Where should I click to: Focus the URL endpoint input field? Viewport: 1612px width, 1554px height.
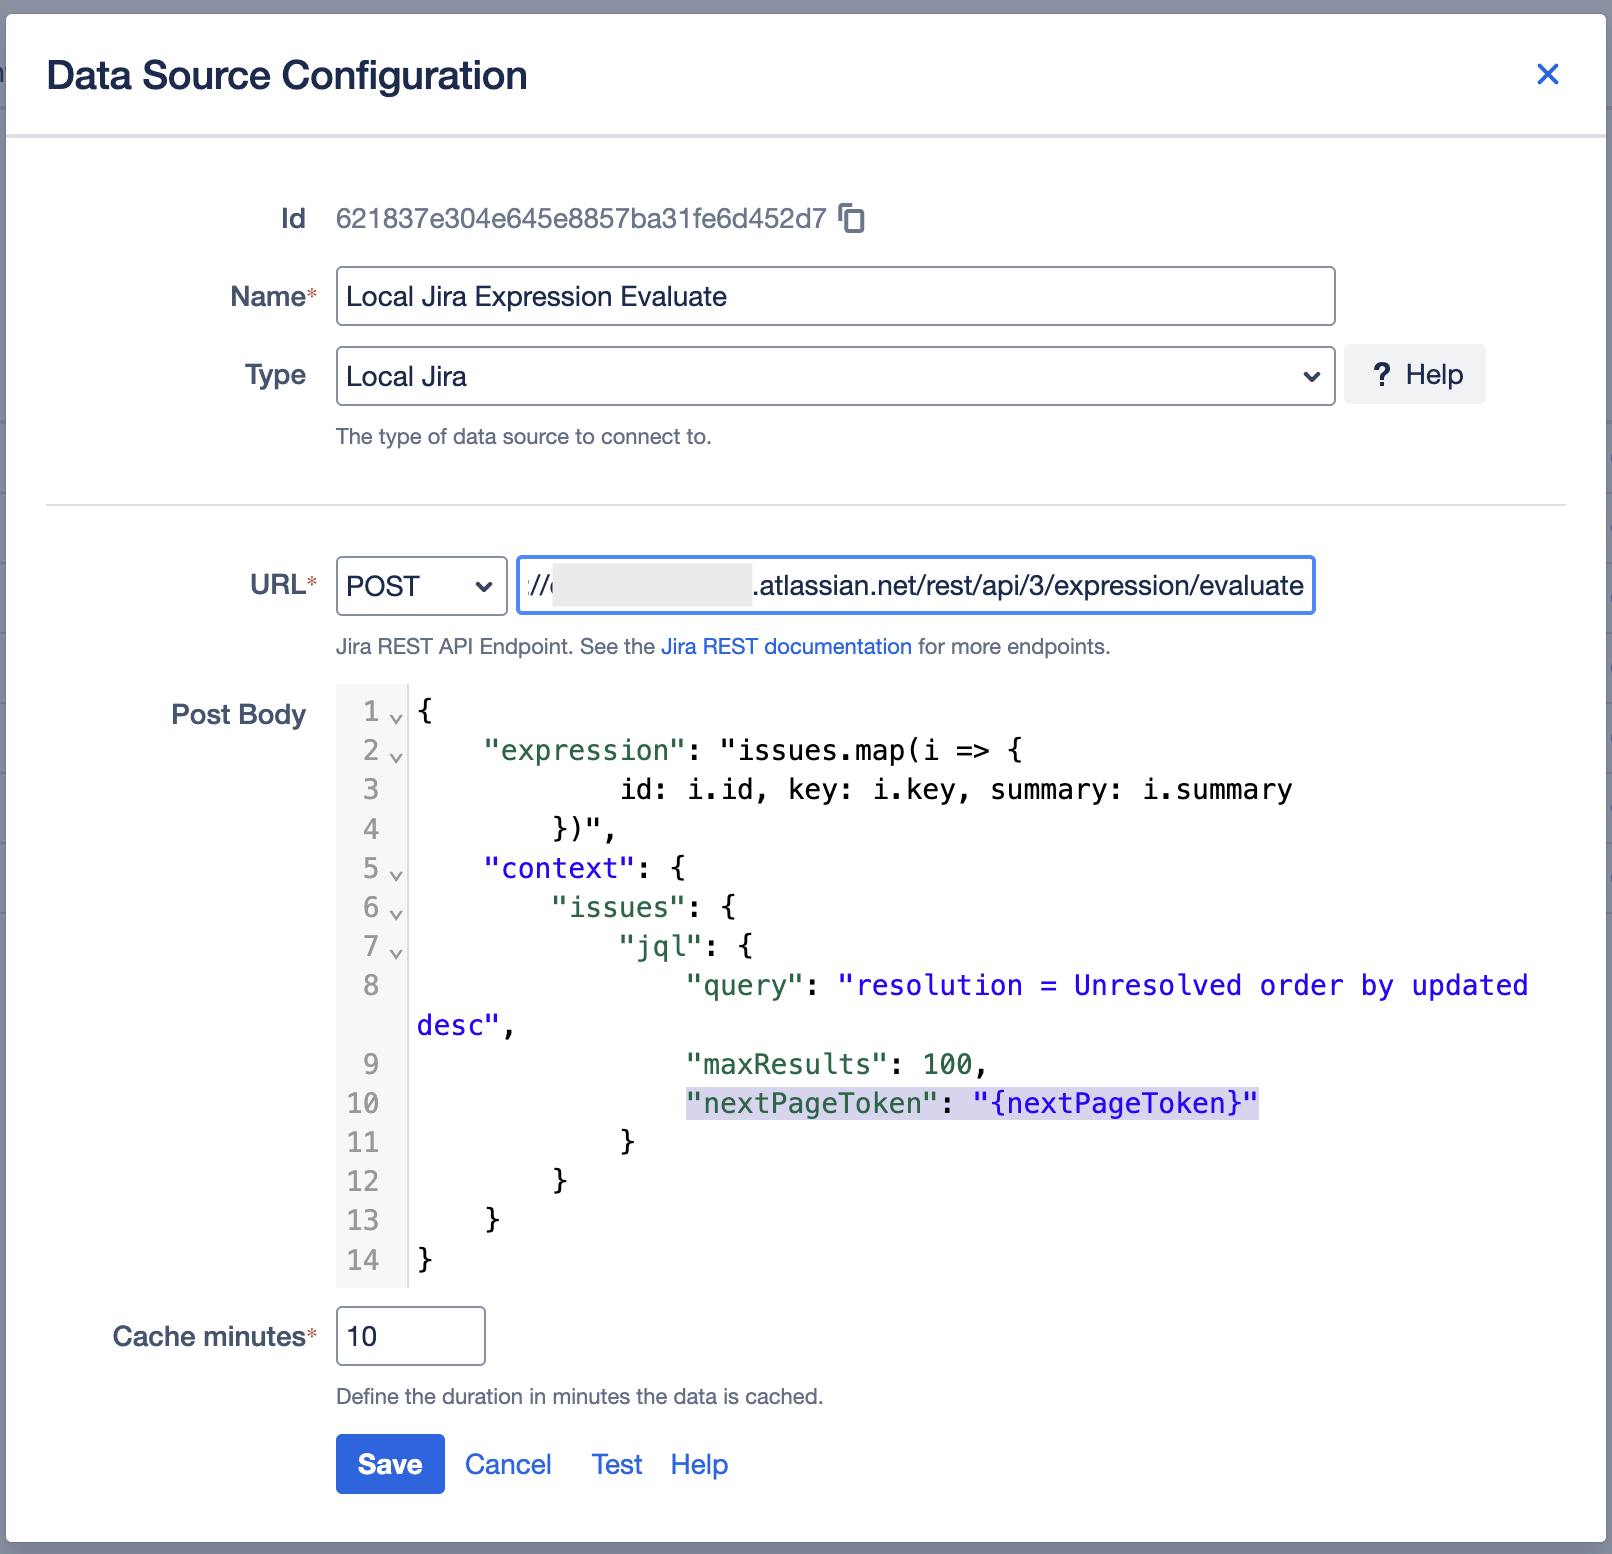(914, 586)
